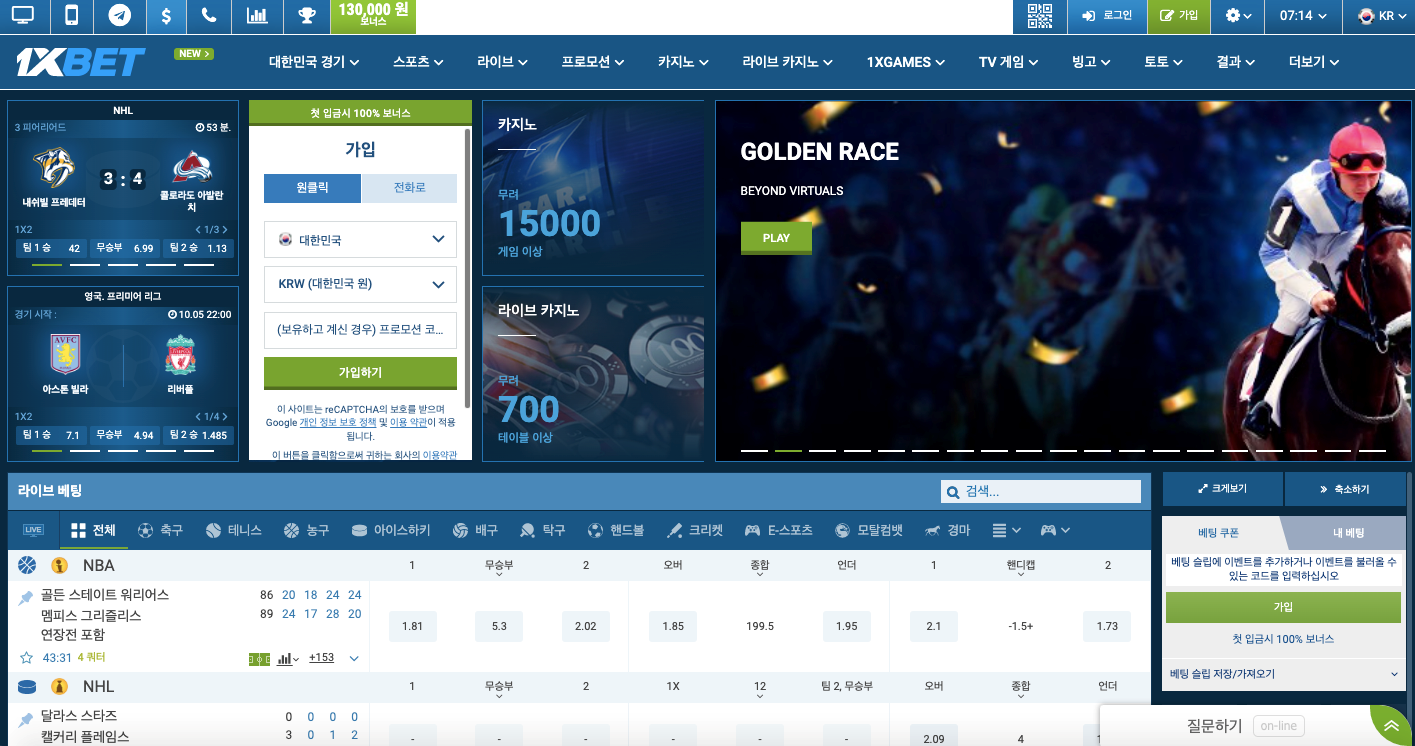Click the hockey puck icon next to NHL
The image size is (1415, 746).
pyautogui.click(x=27, y=686)
